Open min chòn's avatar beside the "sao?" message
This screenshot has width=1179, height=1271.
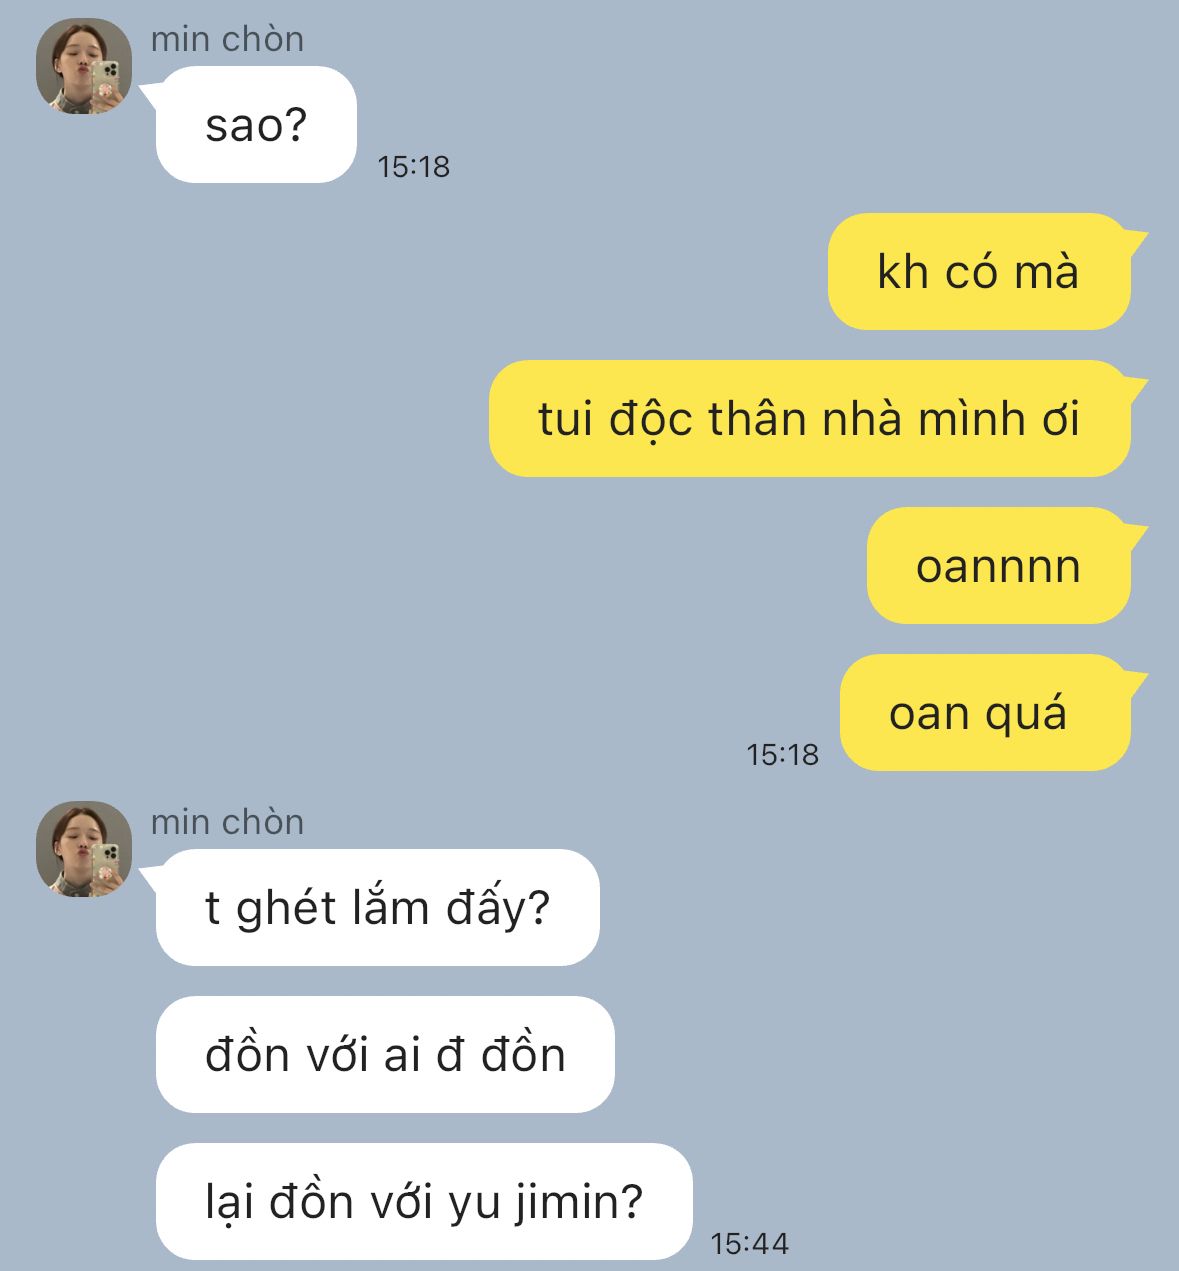pyautogui.click(x=84, y=66)
